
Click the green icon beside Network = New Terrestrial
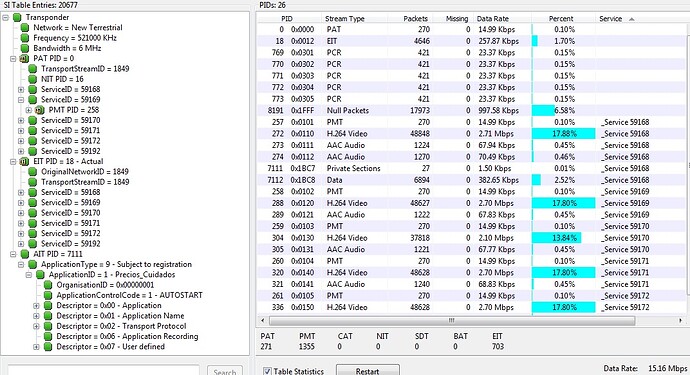point(25,28)
